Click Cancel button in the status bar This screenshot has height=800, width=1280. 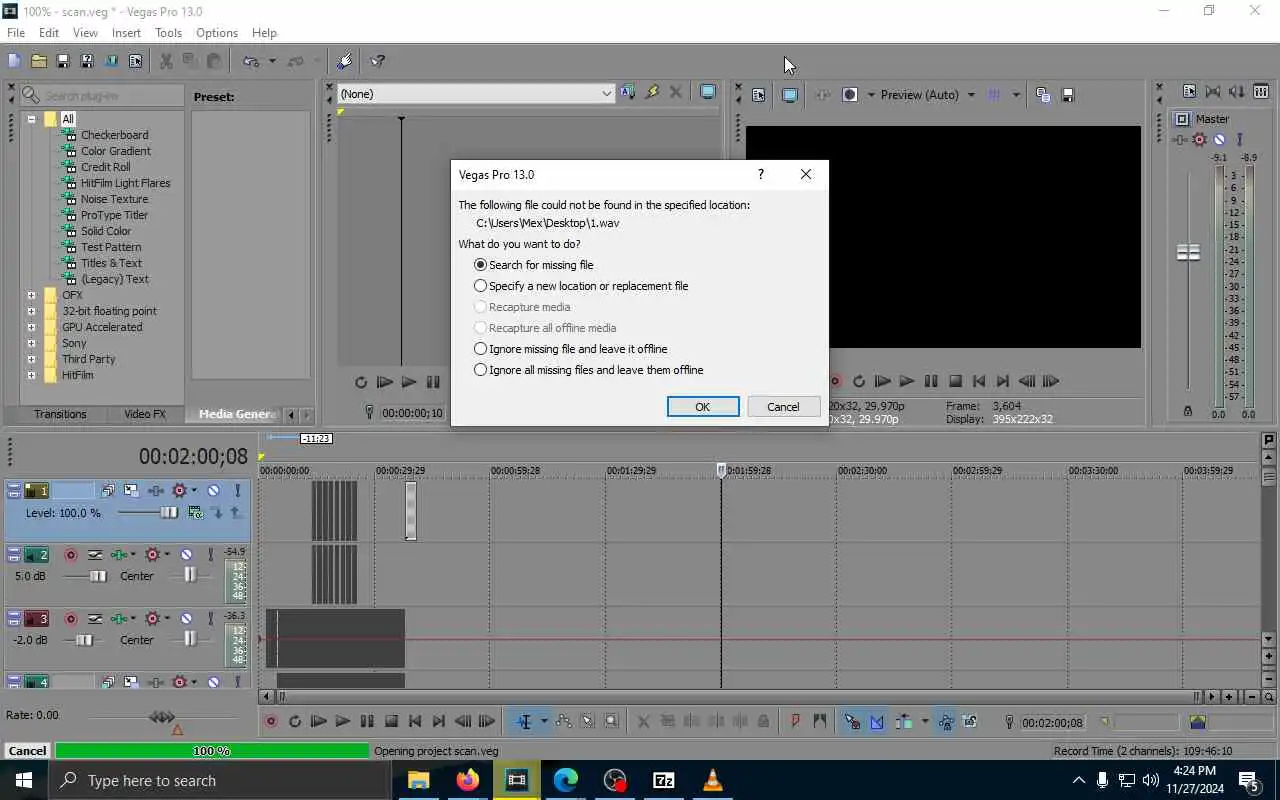click(27, 751)
